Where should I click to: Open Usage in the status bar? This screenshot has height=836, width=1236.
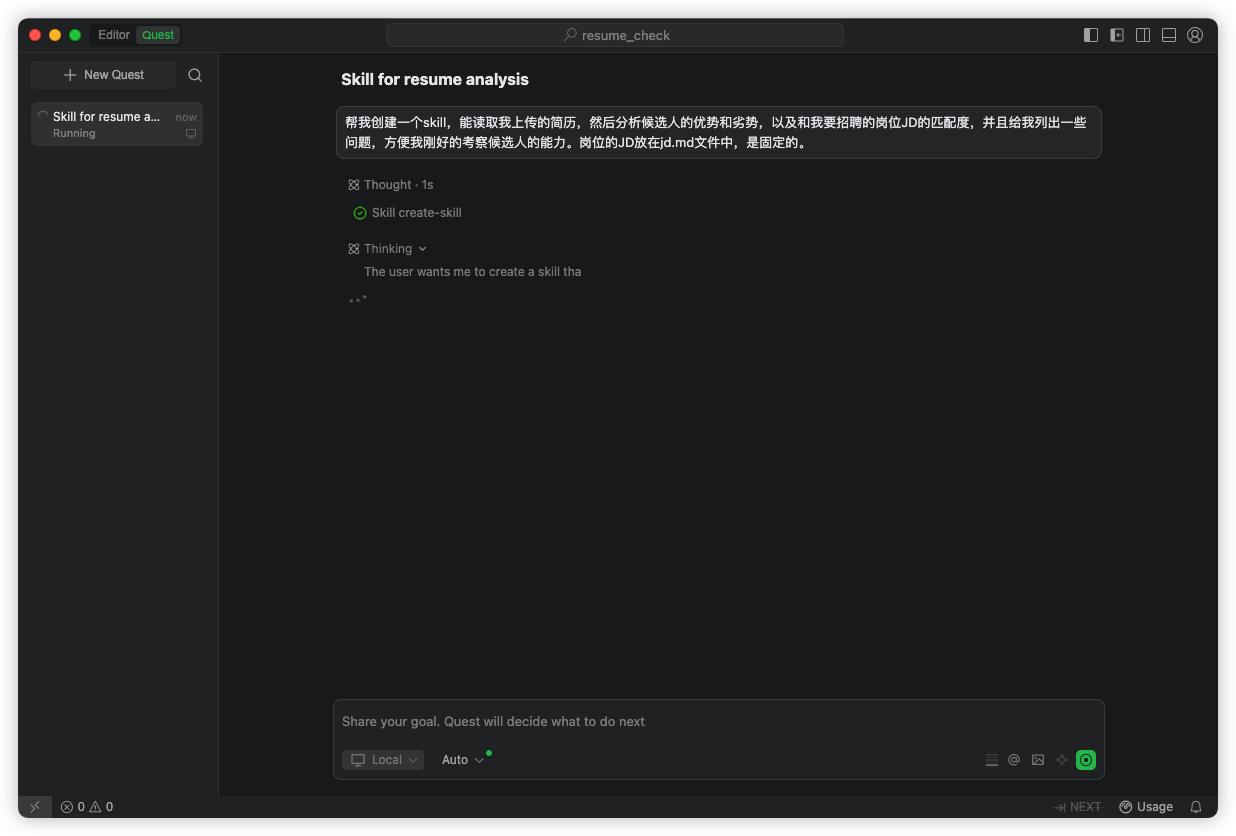(1146, 807)
